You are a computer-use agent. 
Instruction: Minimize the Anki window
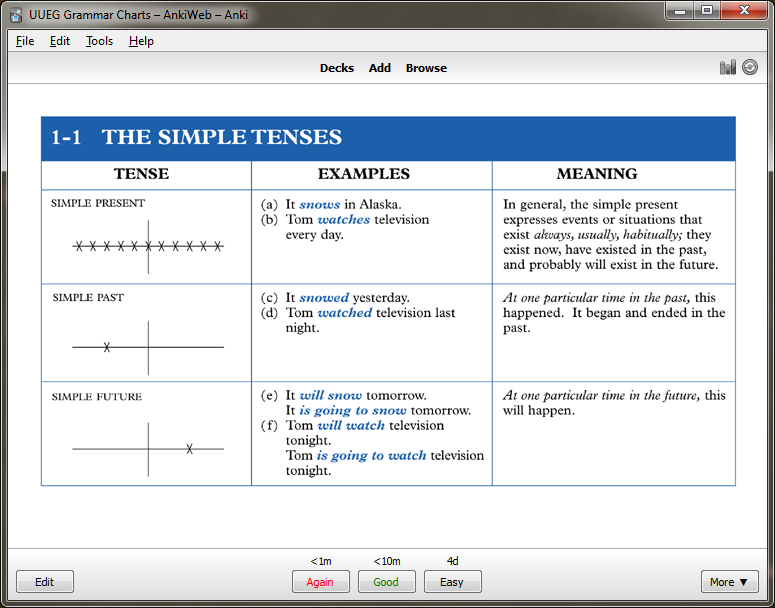[681, 10]
